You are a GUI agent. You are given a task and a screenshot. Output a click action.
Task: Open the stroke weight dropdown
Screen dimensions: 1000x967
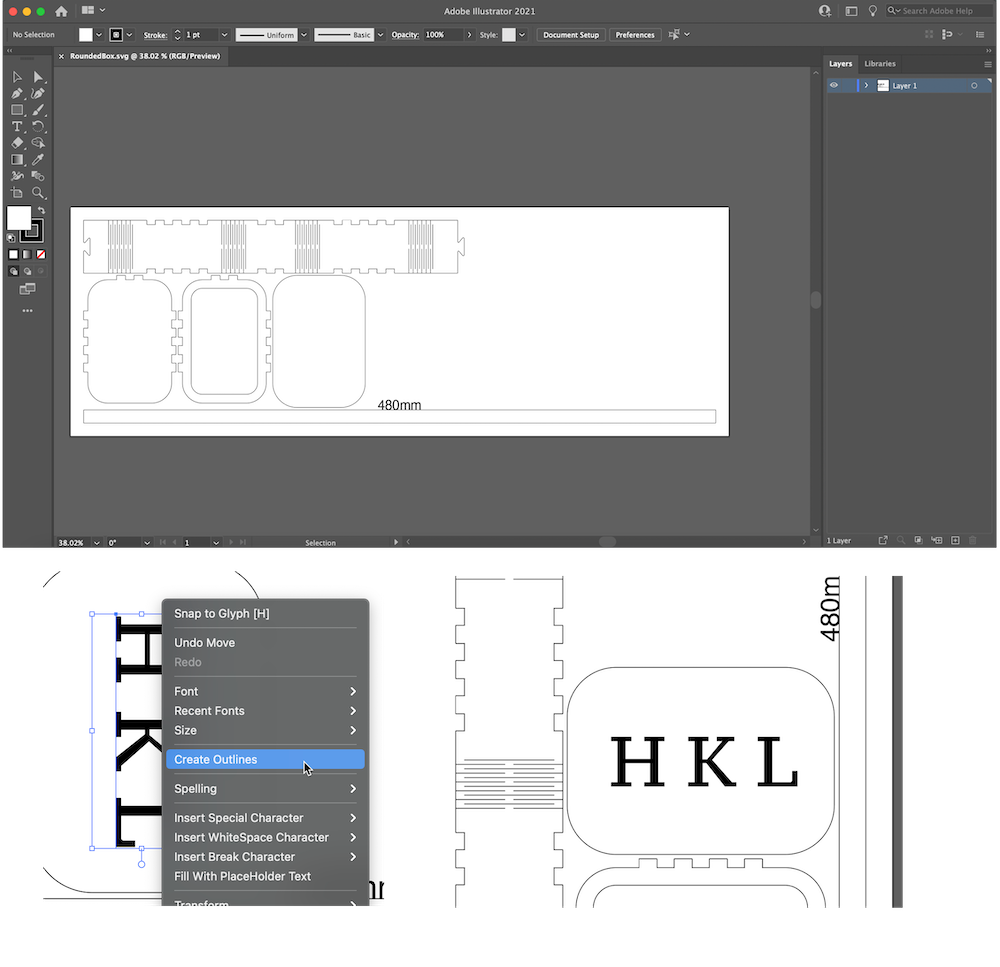(x=224, y=35)
